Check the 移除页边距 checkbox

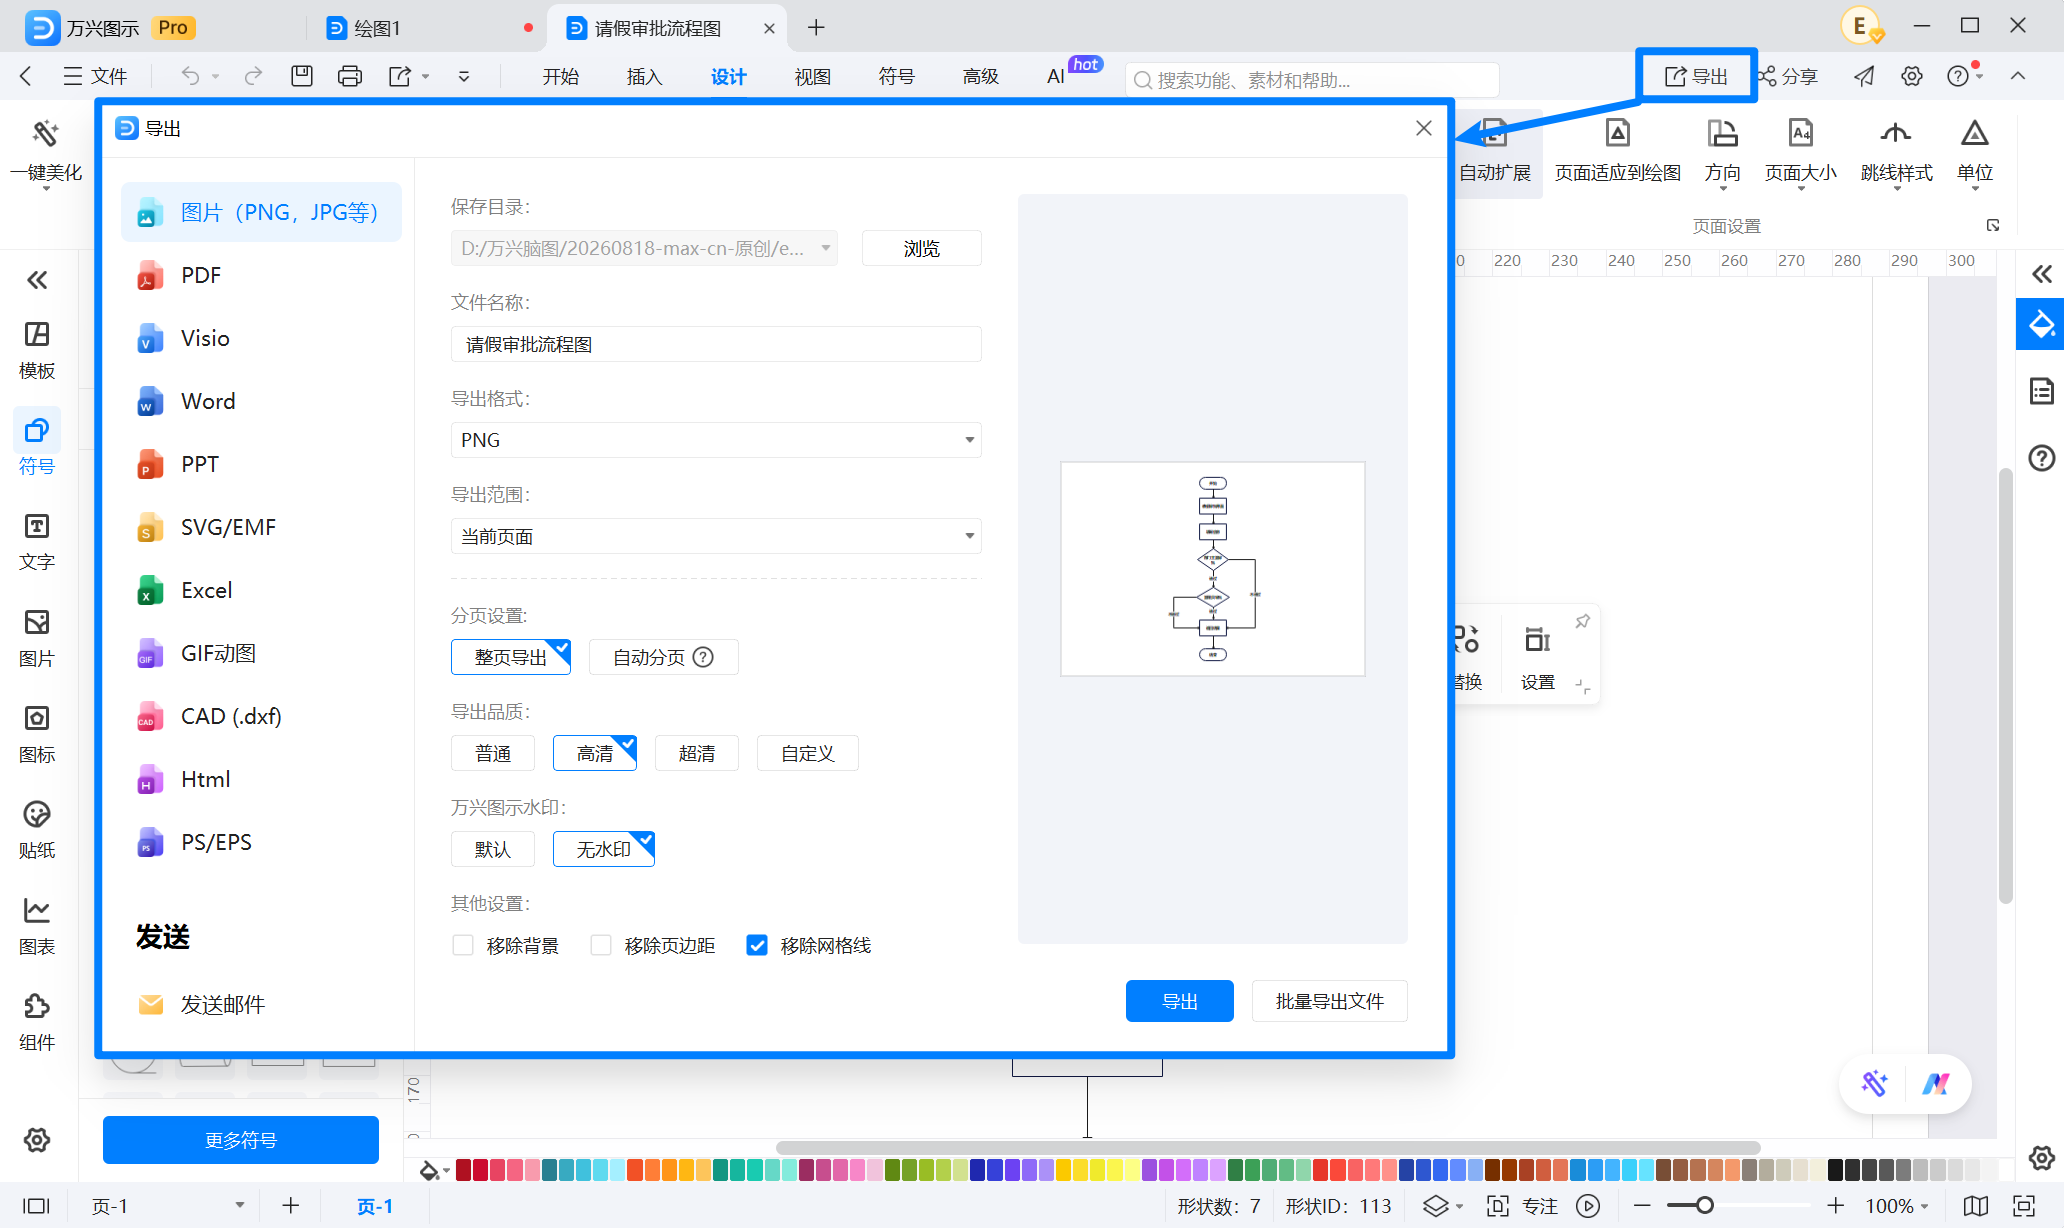click(x=601, y=945)
